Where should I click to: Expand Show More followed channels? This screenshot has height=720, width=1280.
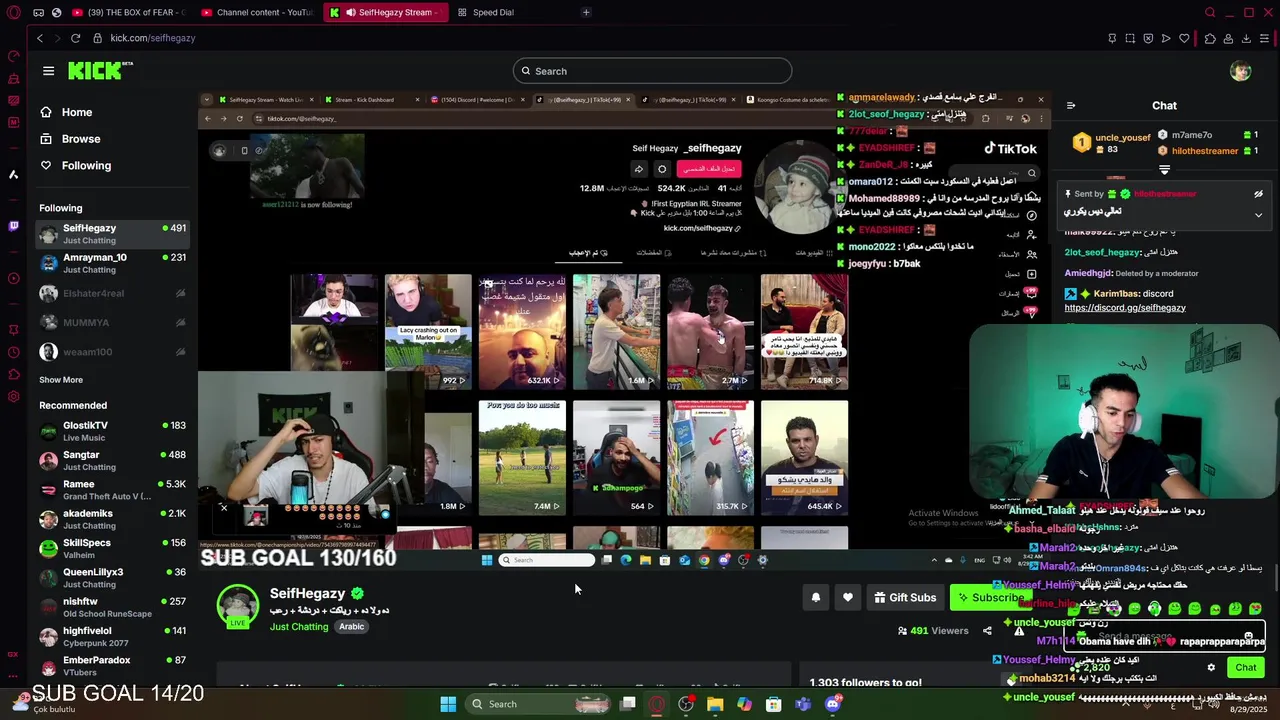pos(61,380)
